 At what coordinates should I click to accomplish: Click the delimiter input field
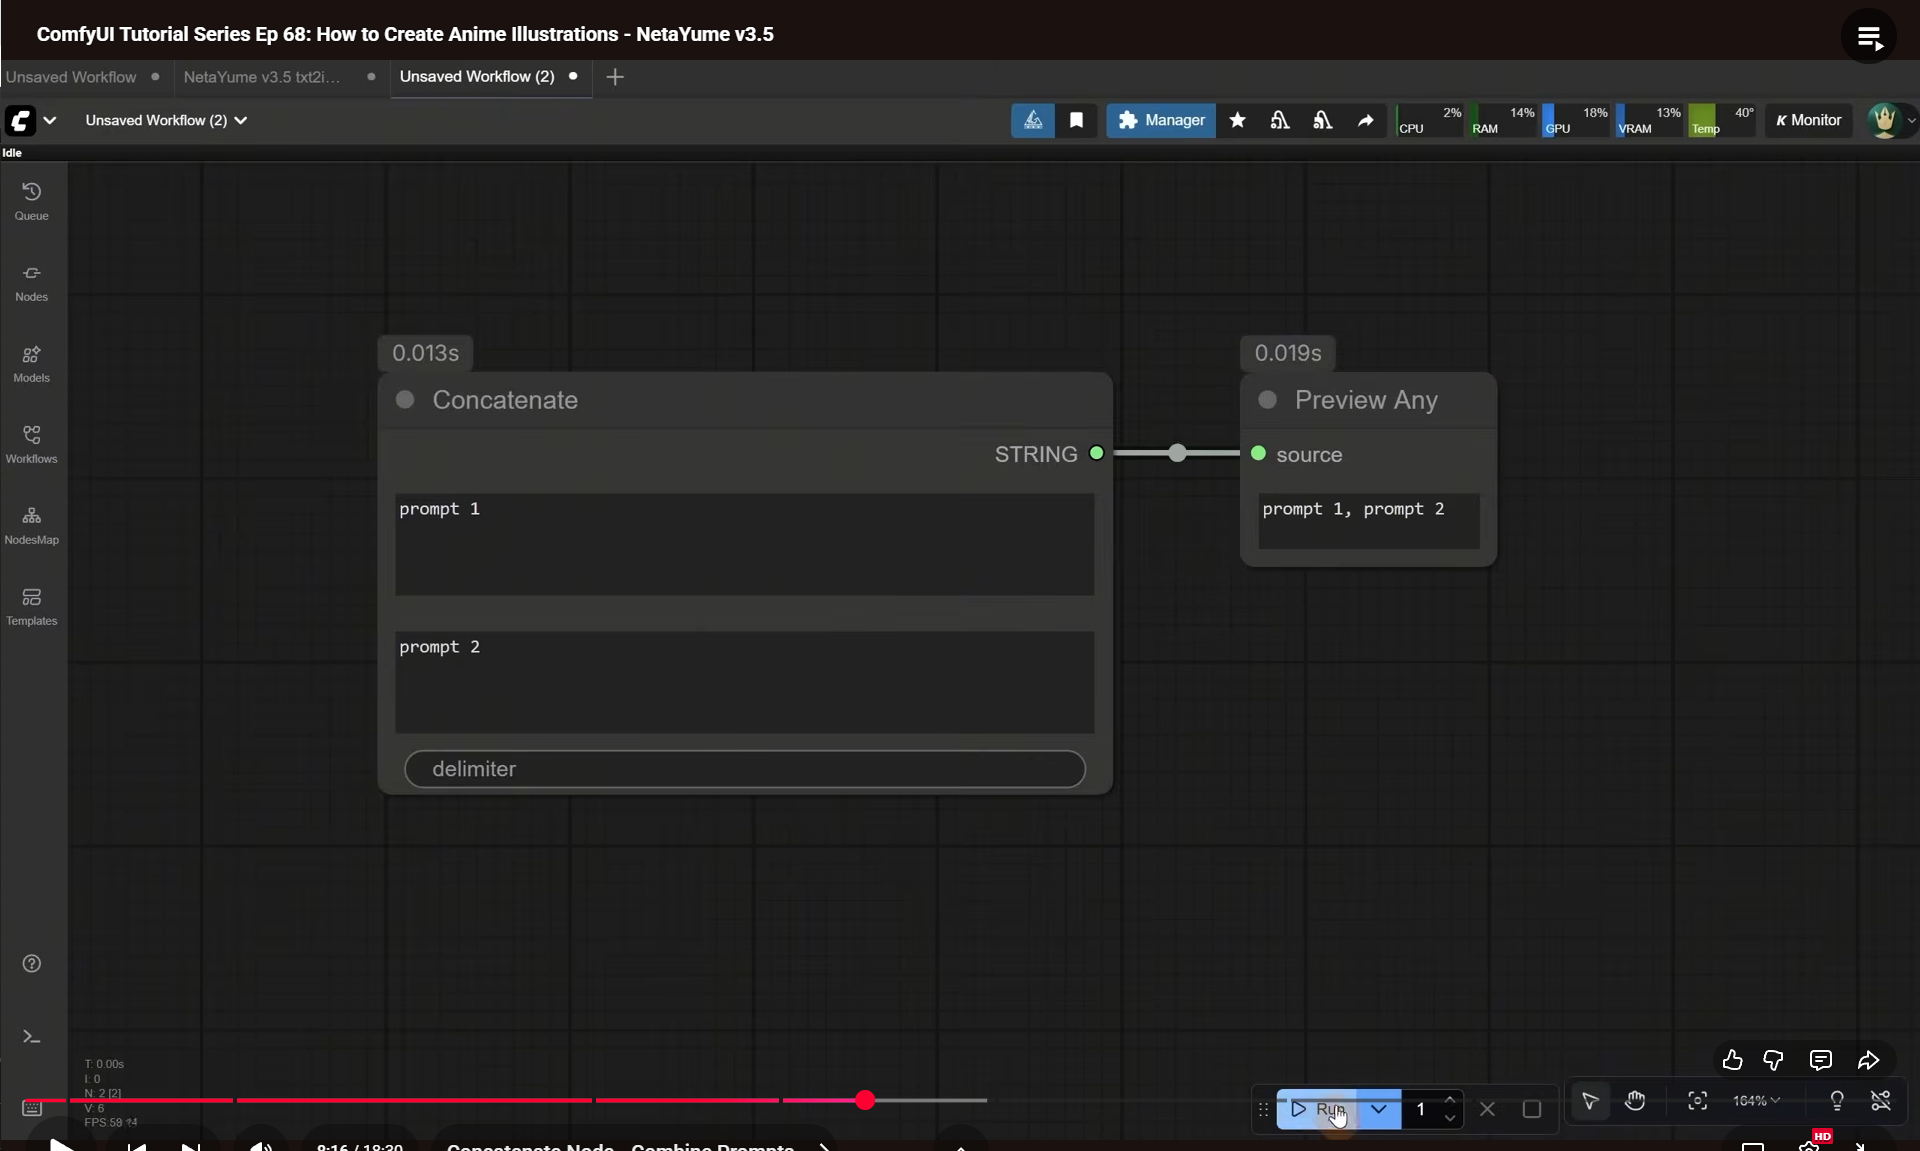pos(744,769)
